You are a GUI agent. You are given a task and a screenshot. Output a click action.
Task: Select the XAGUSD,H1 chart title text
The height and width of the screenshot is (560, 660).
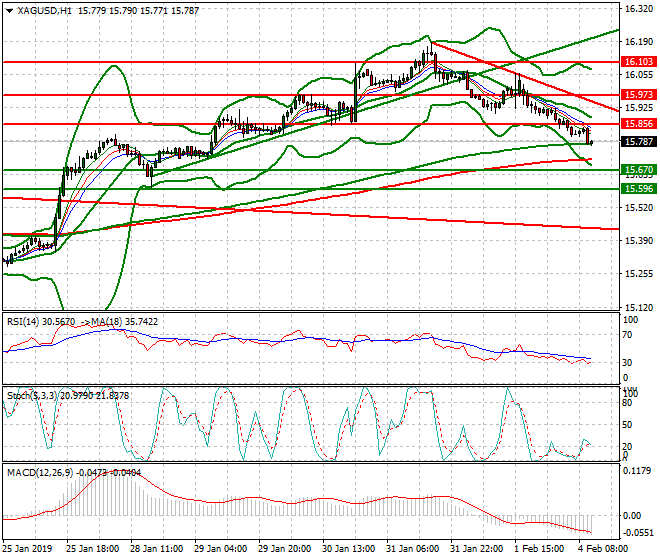[45, 11]
